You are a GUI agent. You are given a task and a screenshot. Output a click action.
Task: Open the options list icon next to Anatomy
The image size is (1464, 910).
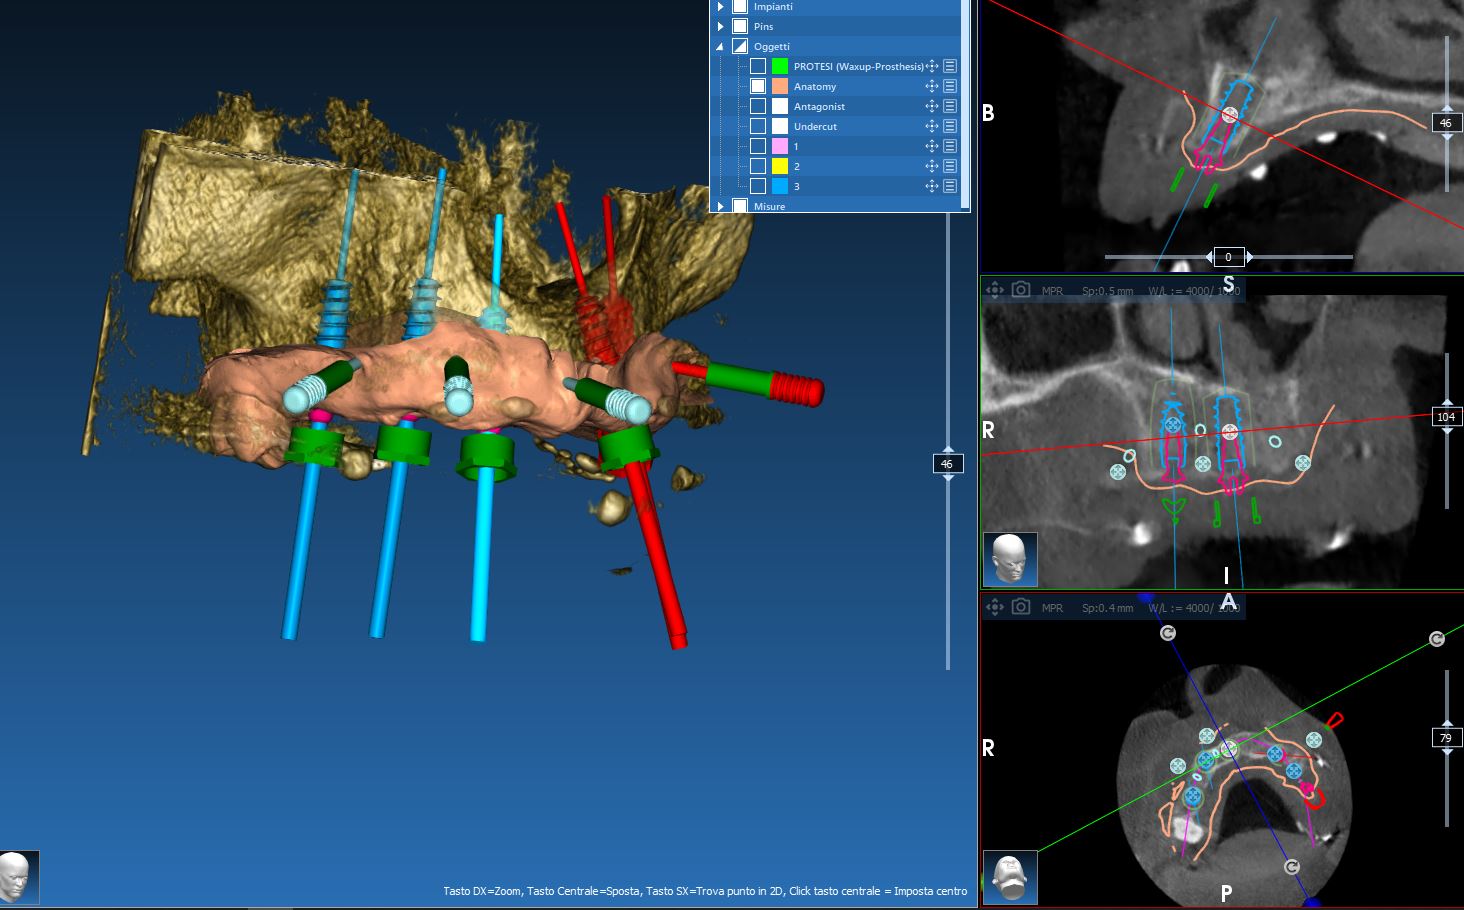[948, 86]
